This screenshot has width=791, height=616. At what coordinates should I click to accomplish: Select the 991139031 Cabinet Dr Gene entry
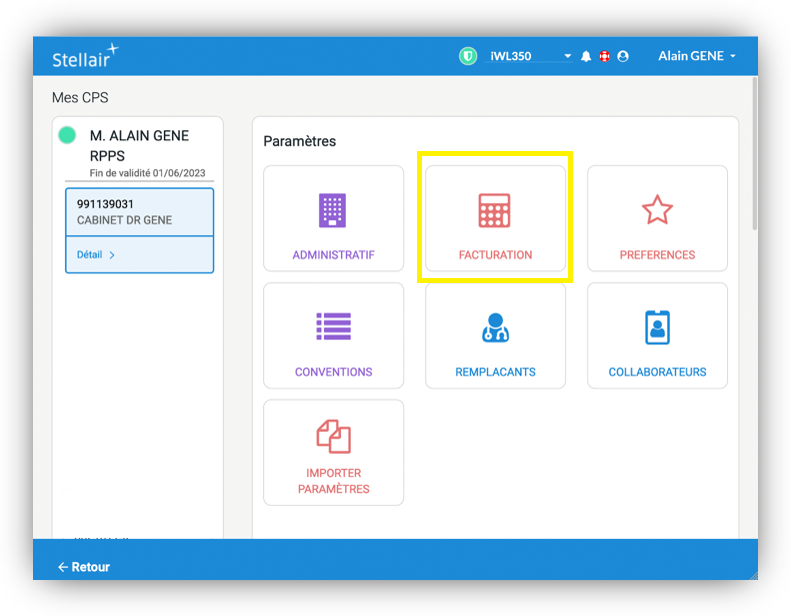pyautogui.click(x=139, y=212)
